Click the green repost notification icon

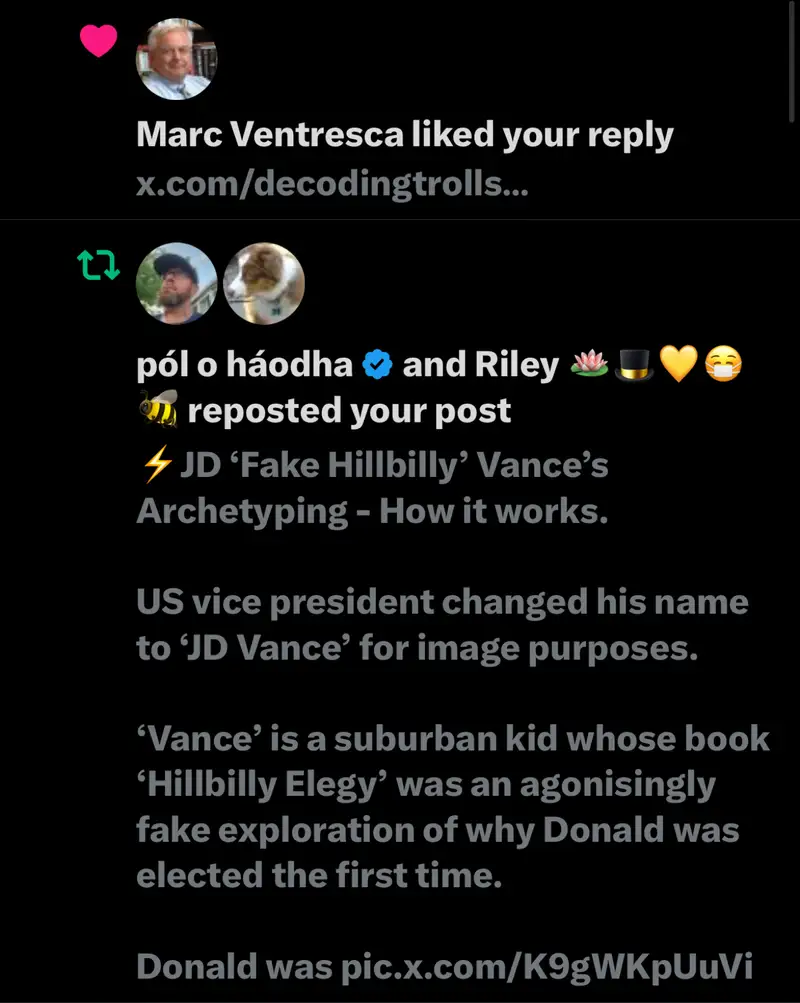coord(98,267)
